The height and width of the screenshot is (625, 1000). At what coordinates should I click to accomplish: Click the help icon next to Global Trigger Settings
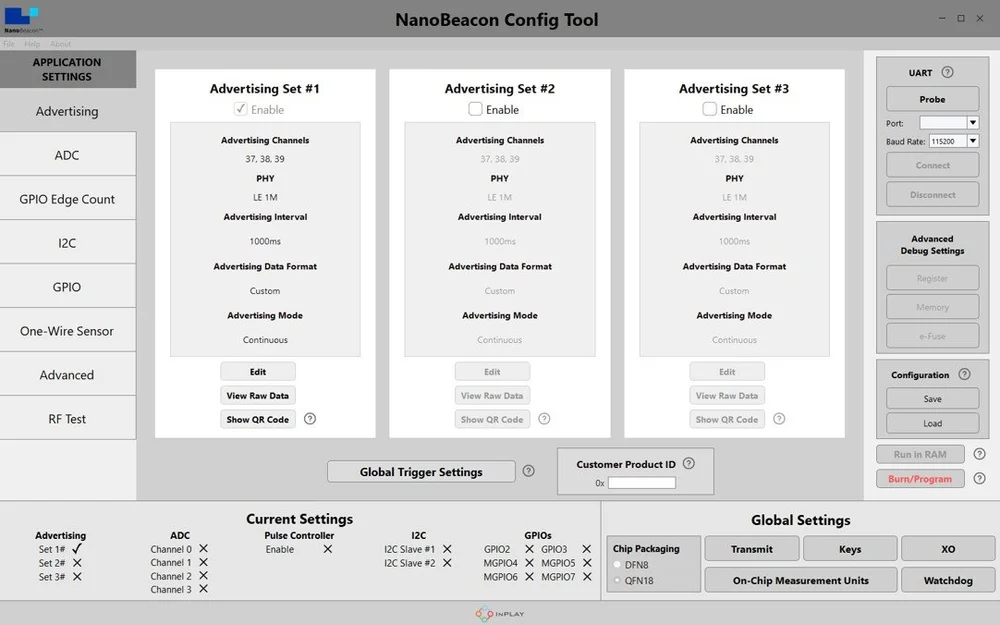(528, 470)
